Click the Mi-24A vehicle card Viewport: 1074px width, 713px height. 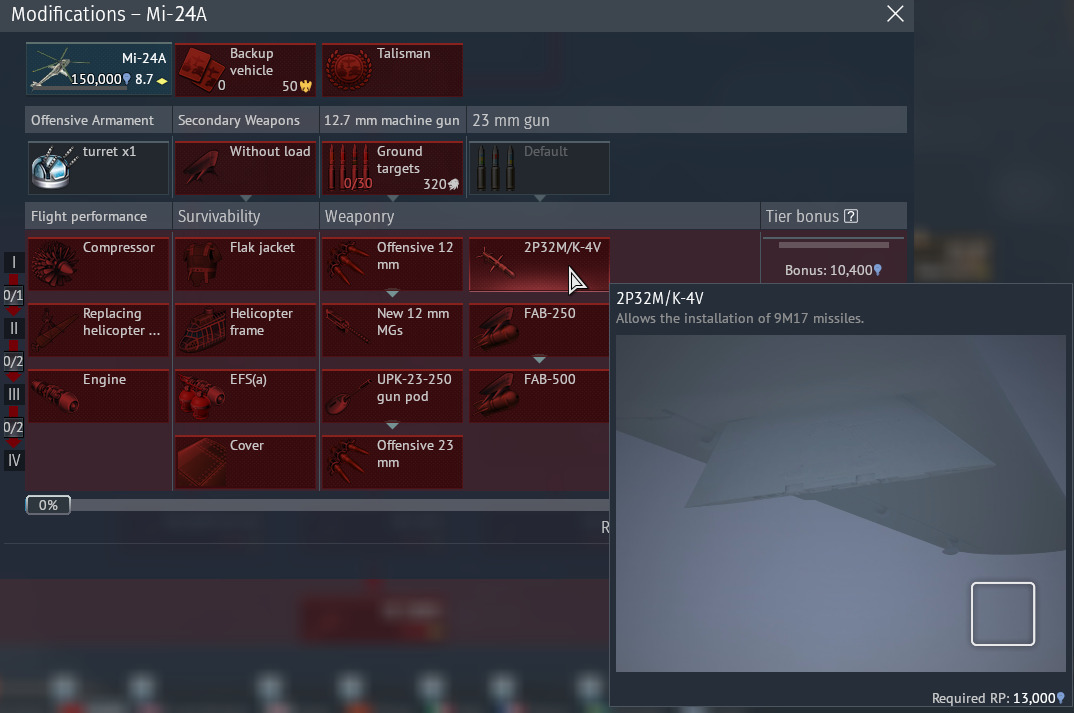[x=98, y=70]
